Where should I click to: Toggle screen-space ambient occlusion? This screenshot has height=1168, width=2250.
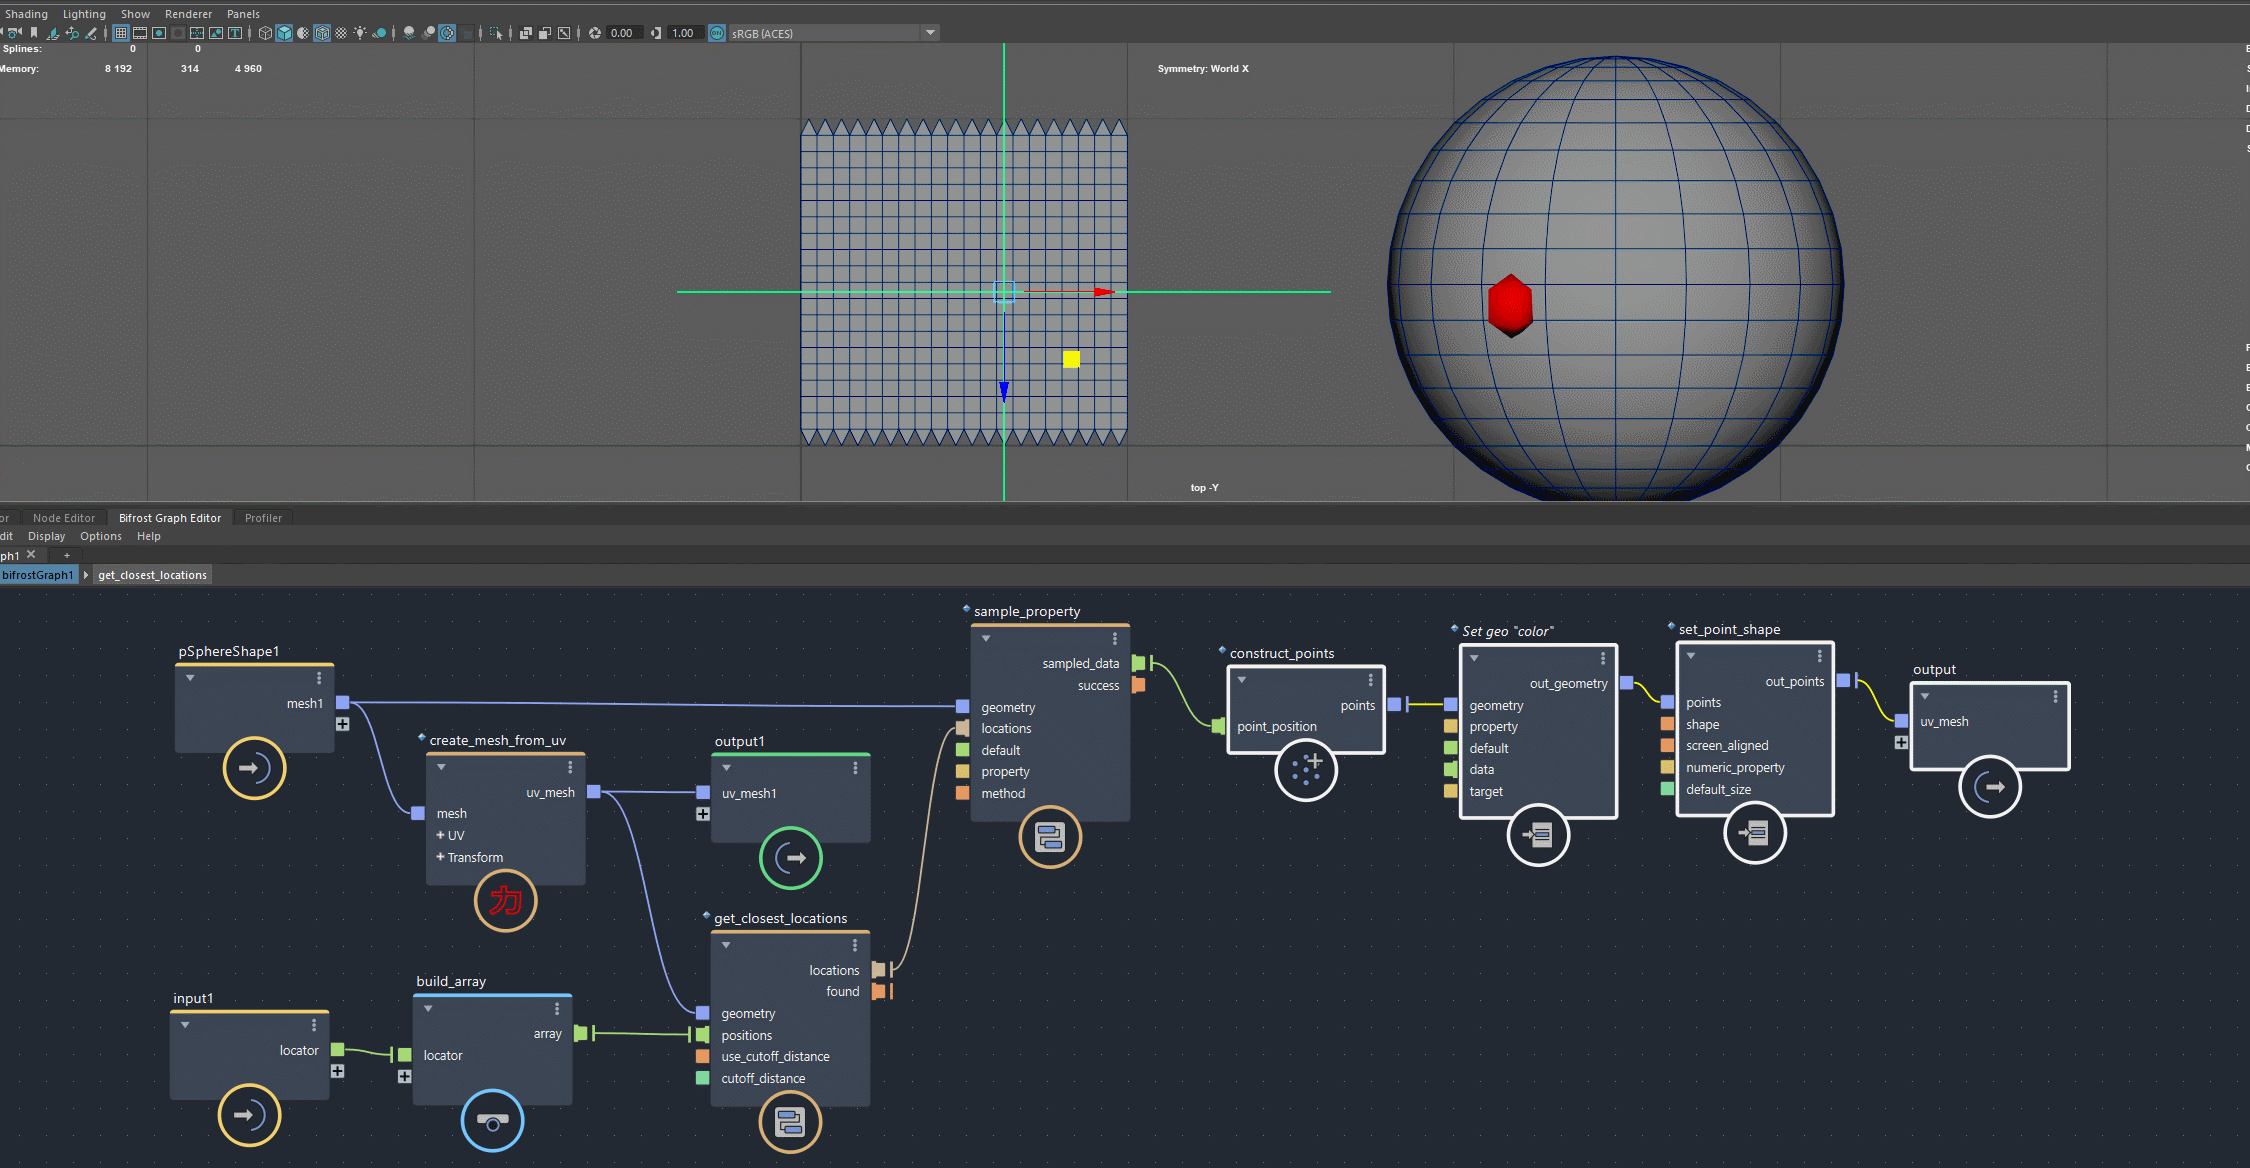click(410, 32)
